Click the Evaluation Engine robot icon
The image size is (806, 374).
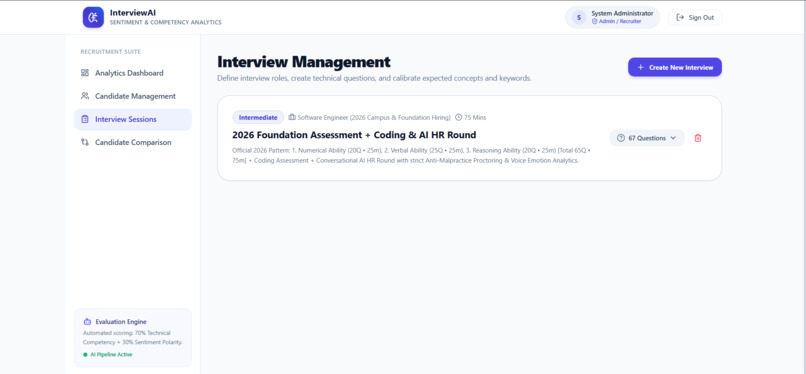tap(87, 322)
